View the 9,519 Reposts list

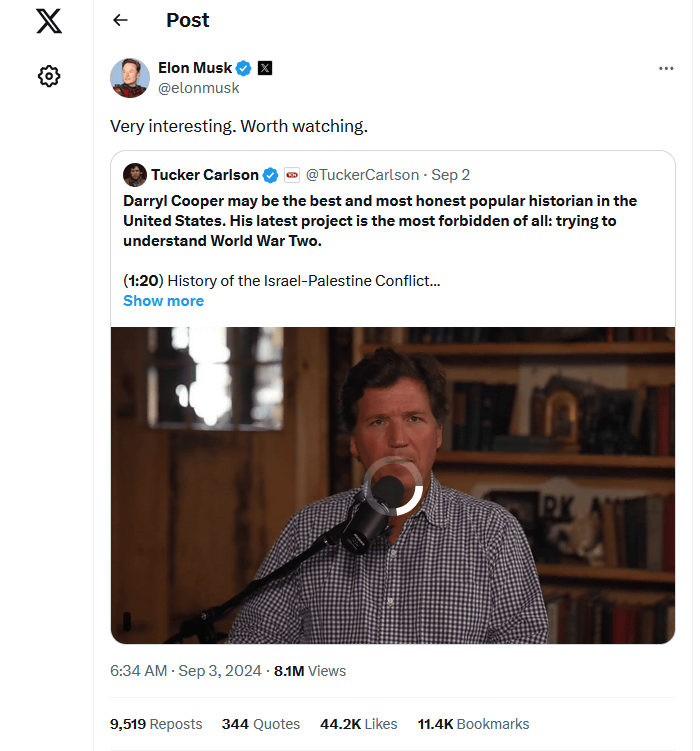pyautogui.click(x=156, y=724)
